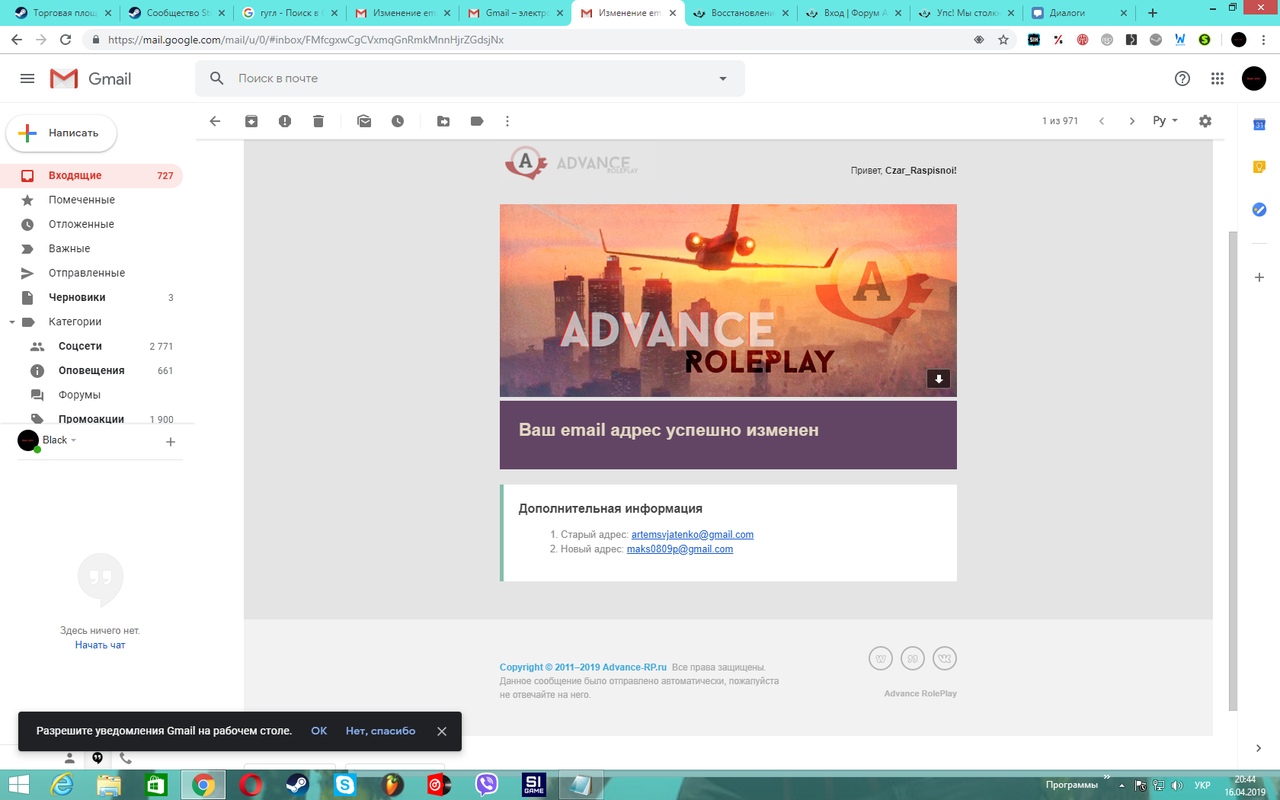Image resolution: width=1280 pixels, height=800 pixels.
Task: Open Google Keep in side panel
Action: (1260, 167)
